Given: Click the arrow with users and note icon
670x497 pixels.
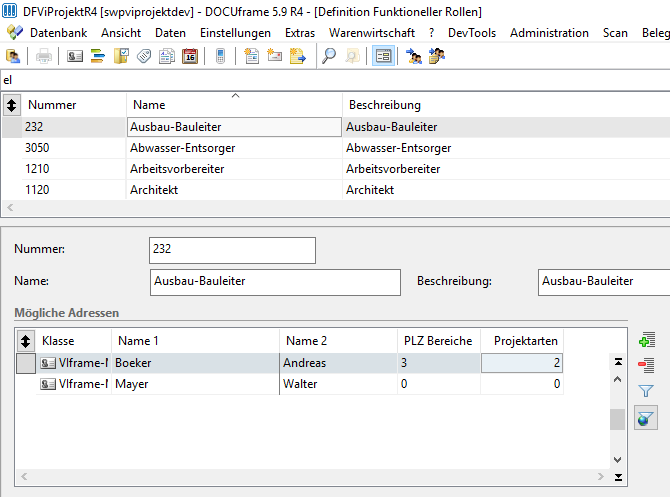Looking at the screenshot, I should pos(437,56).
